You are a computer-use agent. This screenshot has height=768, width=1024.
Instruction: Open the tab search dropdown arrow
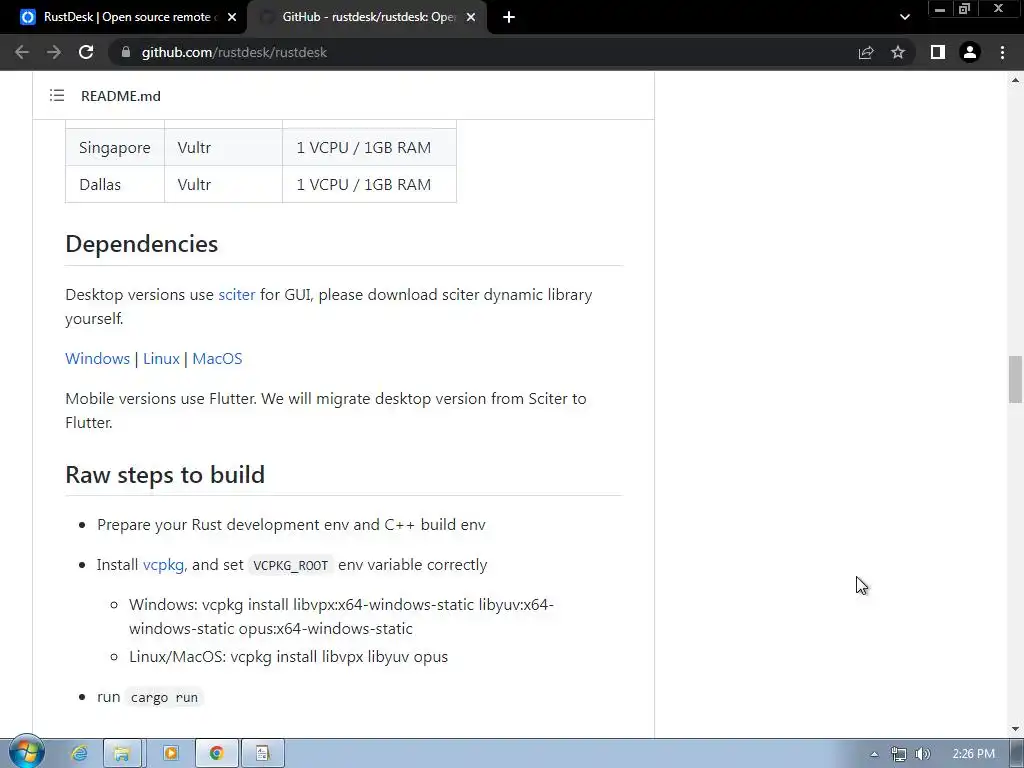[x=904, y=17]
